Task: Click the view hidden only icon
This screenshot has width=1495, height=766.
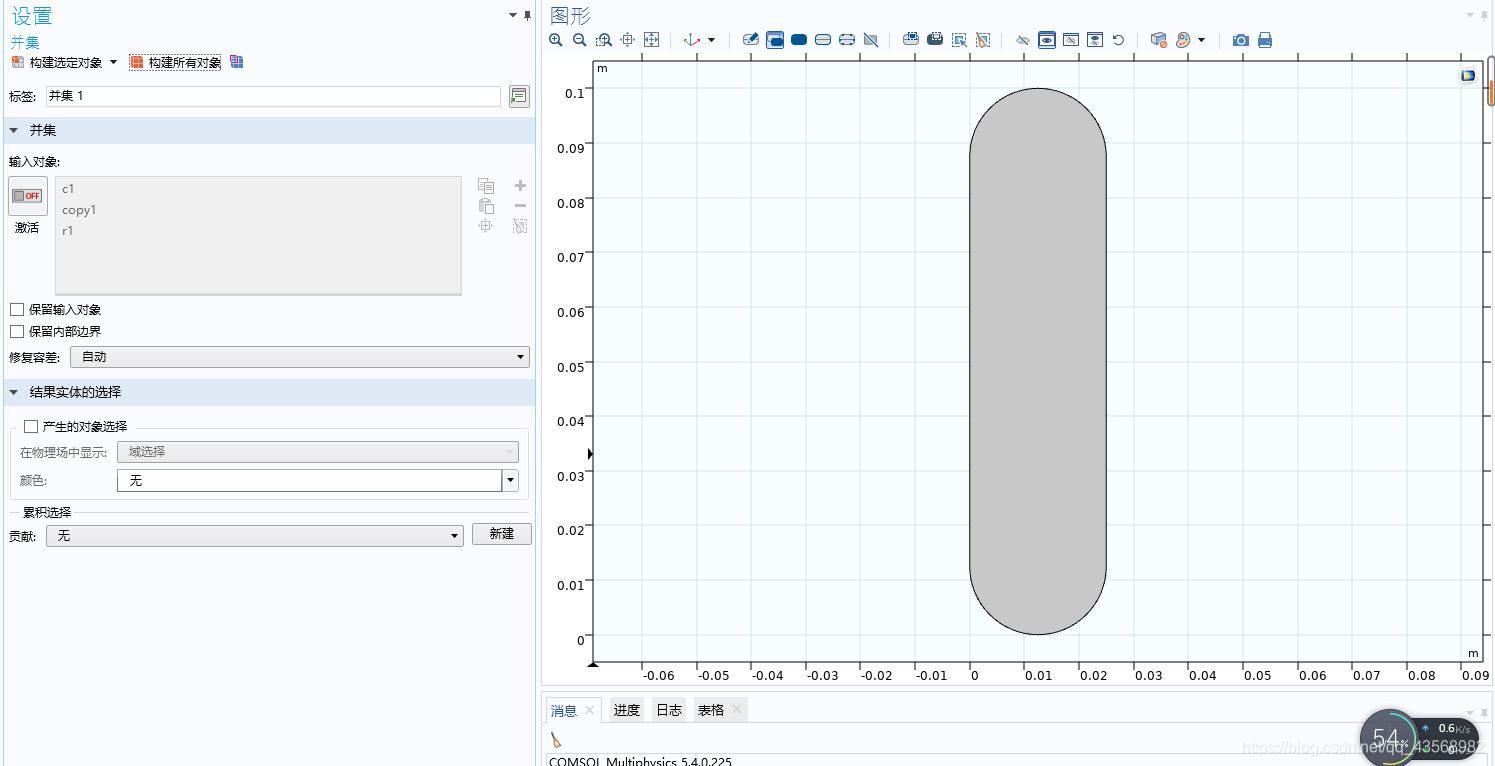Action: tap(1071, 40)
